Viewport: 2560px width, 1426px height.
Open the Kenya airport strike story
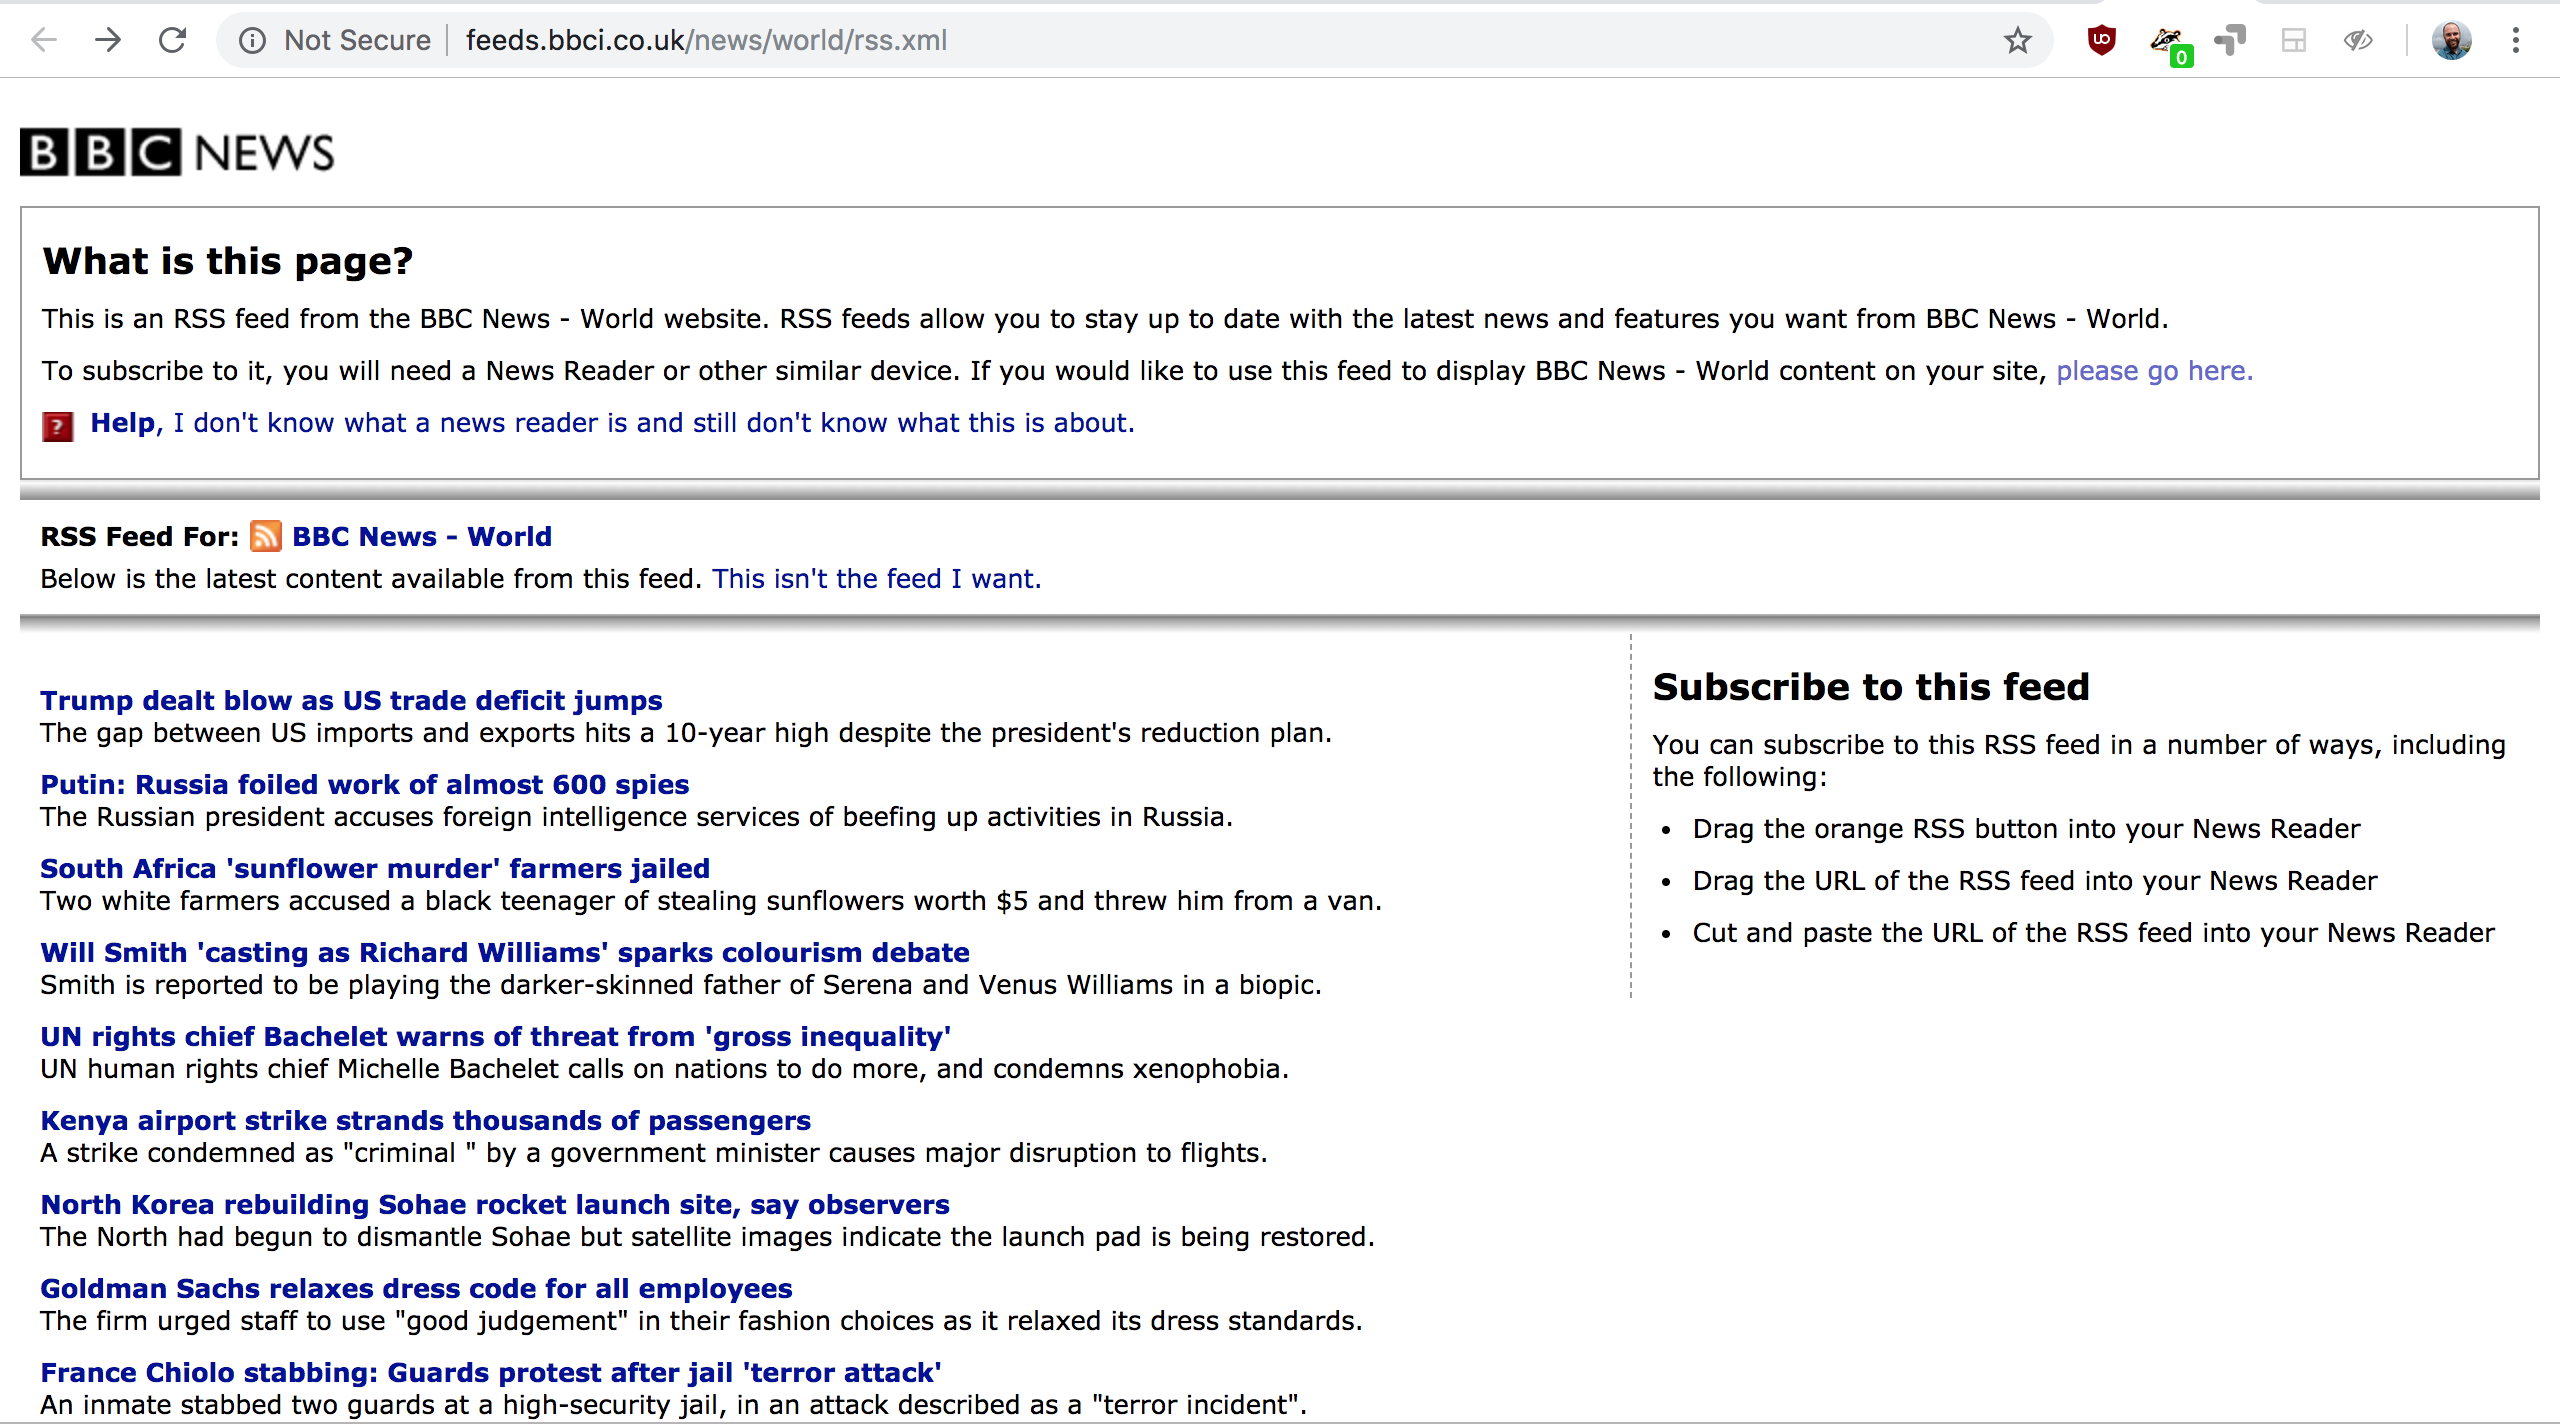click(x=425, y=1120)
